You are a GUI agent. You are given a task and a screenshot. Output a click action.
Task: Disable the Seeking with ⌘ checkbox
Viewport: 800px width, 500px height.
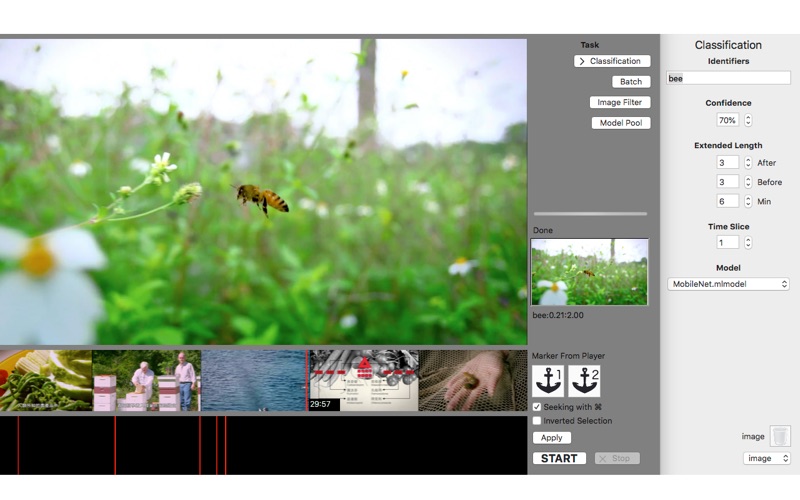(537, 407)
